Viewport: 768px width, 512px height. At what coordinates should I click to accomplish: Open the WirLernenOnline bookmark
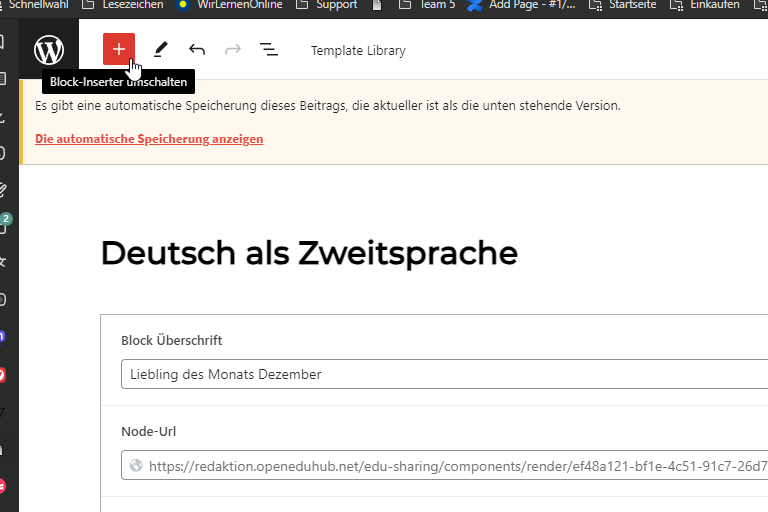[230, 5]
